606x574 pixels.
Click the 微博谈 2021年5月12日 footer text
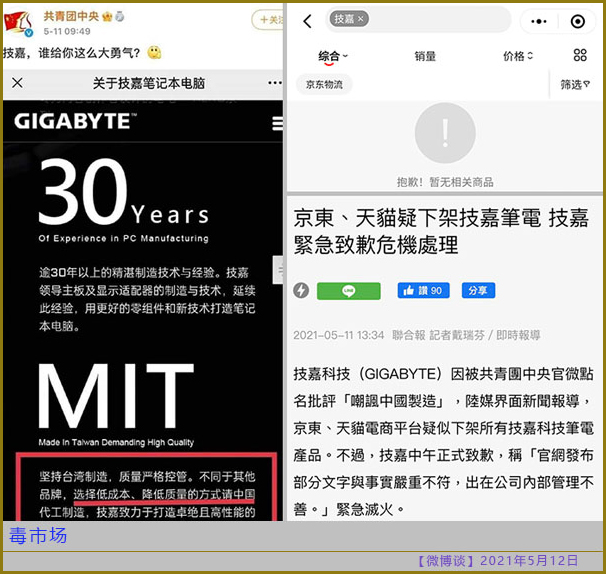pos(498,560)
